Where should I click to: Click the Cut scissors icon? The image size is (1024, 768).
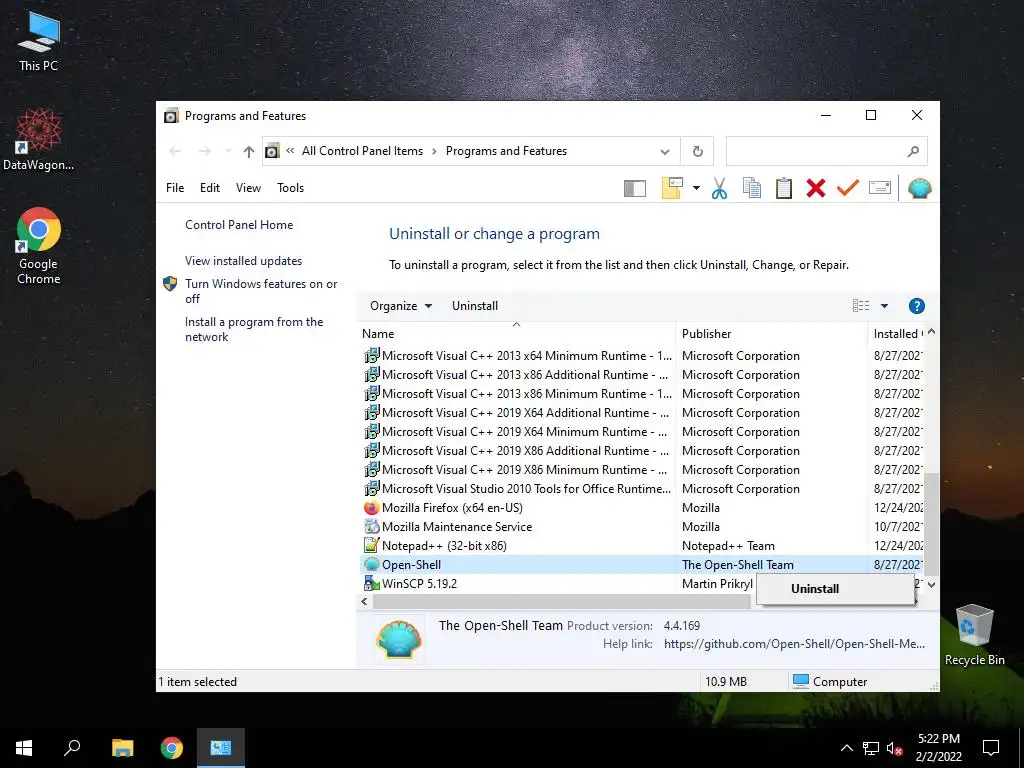coord(719,188)
